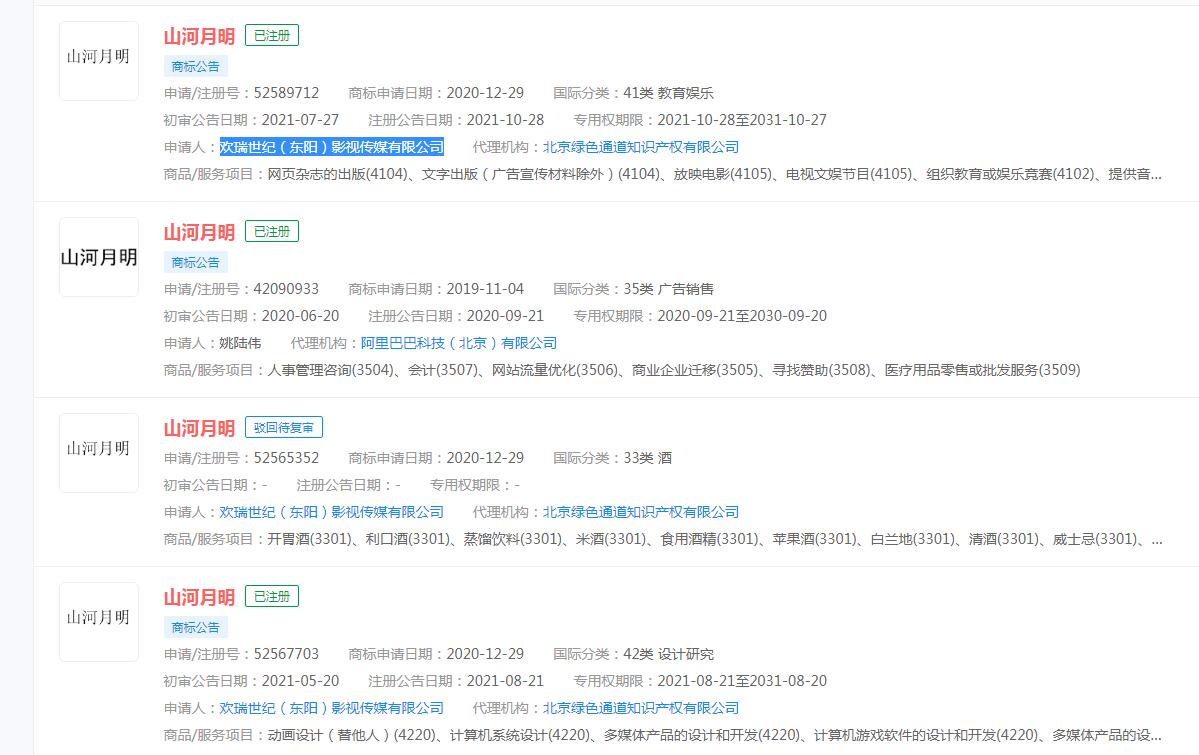
Task: Click goods list starting 网页杂志的出版(4104)
Action: [x=714, y=174]
